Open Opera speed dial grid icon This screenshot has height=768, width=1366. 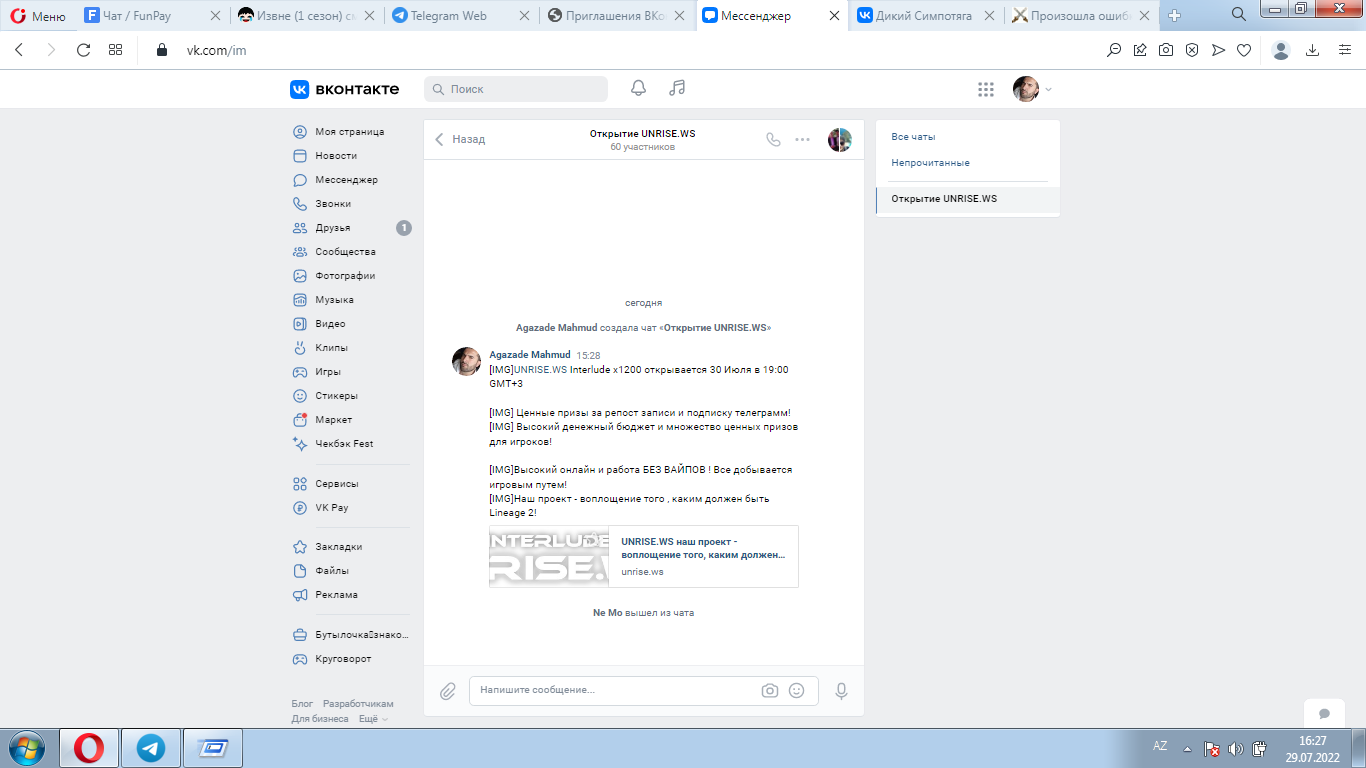coord(115,50)
